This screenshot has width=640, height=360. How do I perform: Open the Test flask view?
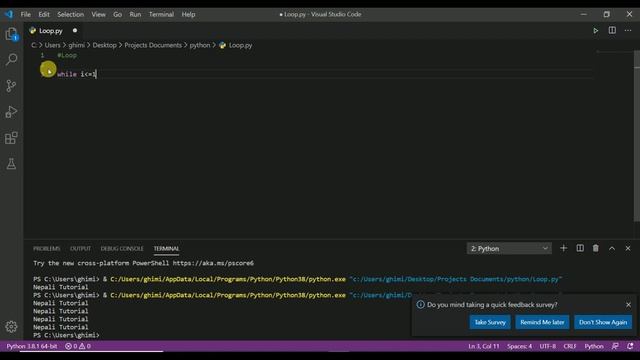pyautogui.click(x=11, y=164)
